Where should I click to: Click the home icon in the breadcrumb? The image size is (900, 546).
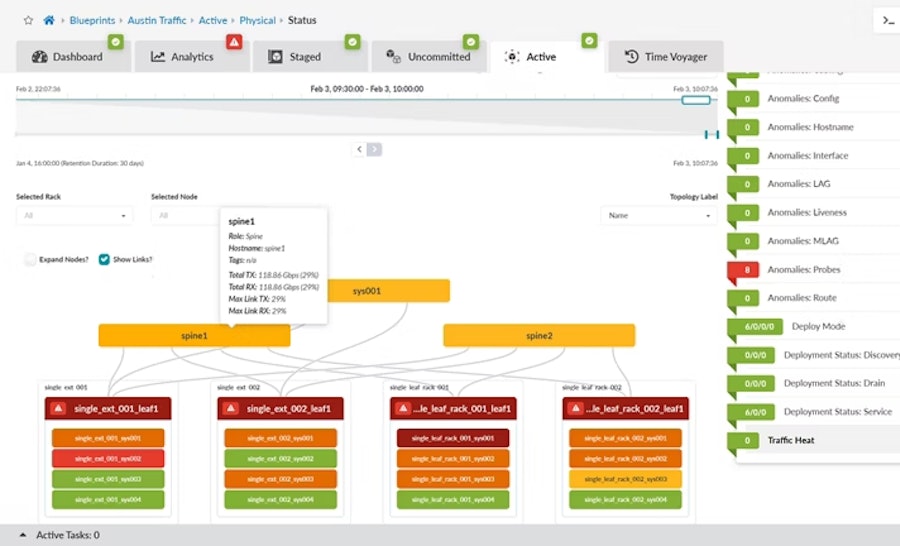tap(48, 20)
